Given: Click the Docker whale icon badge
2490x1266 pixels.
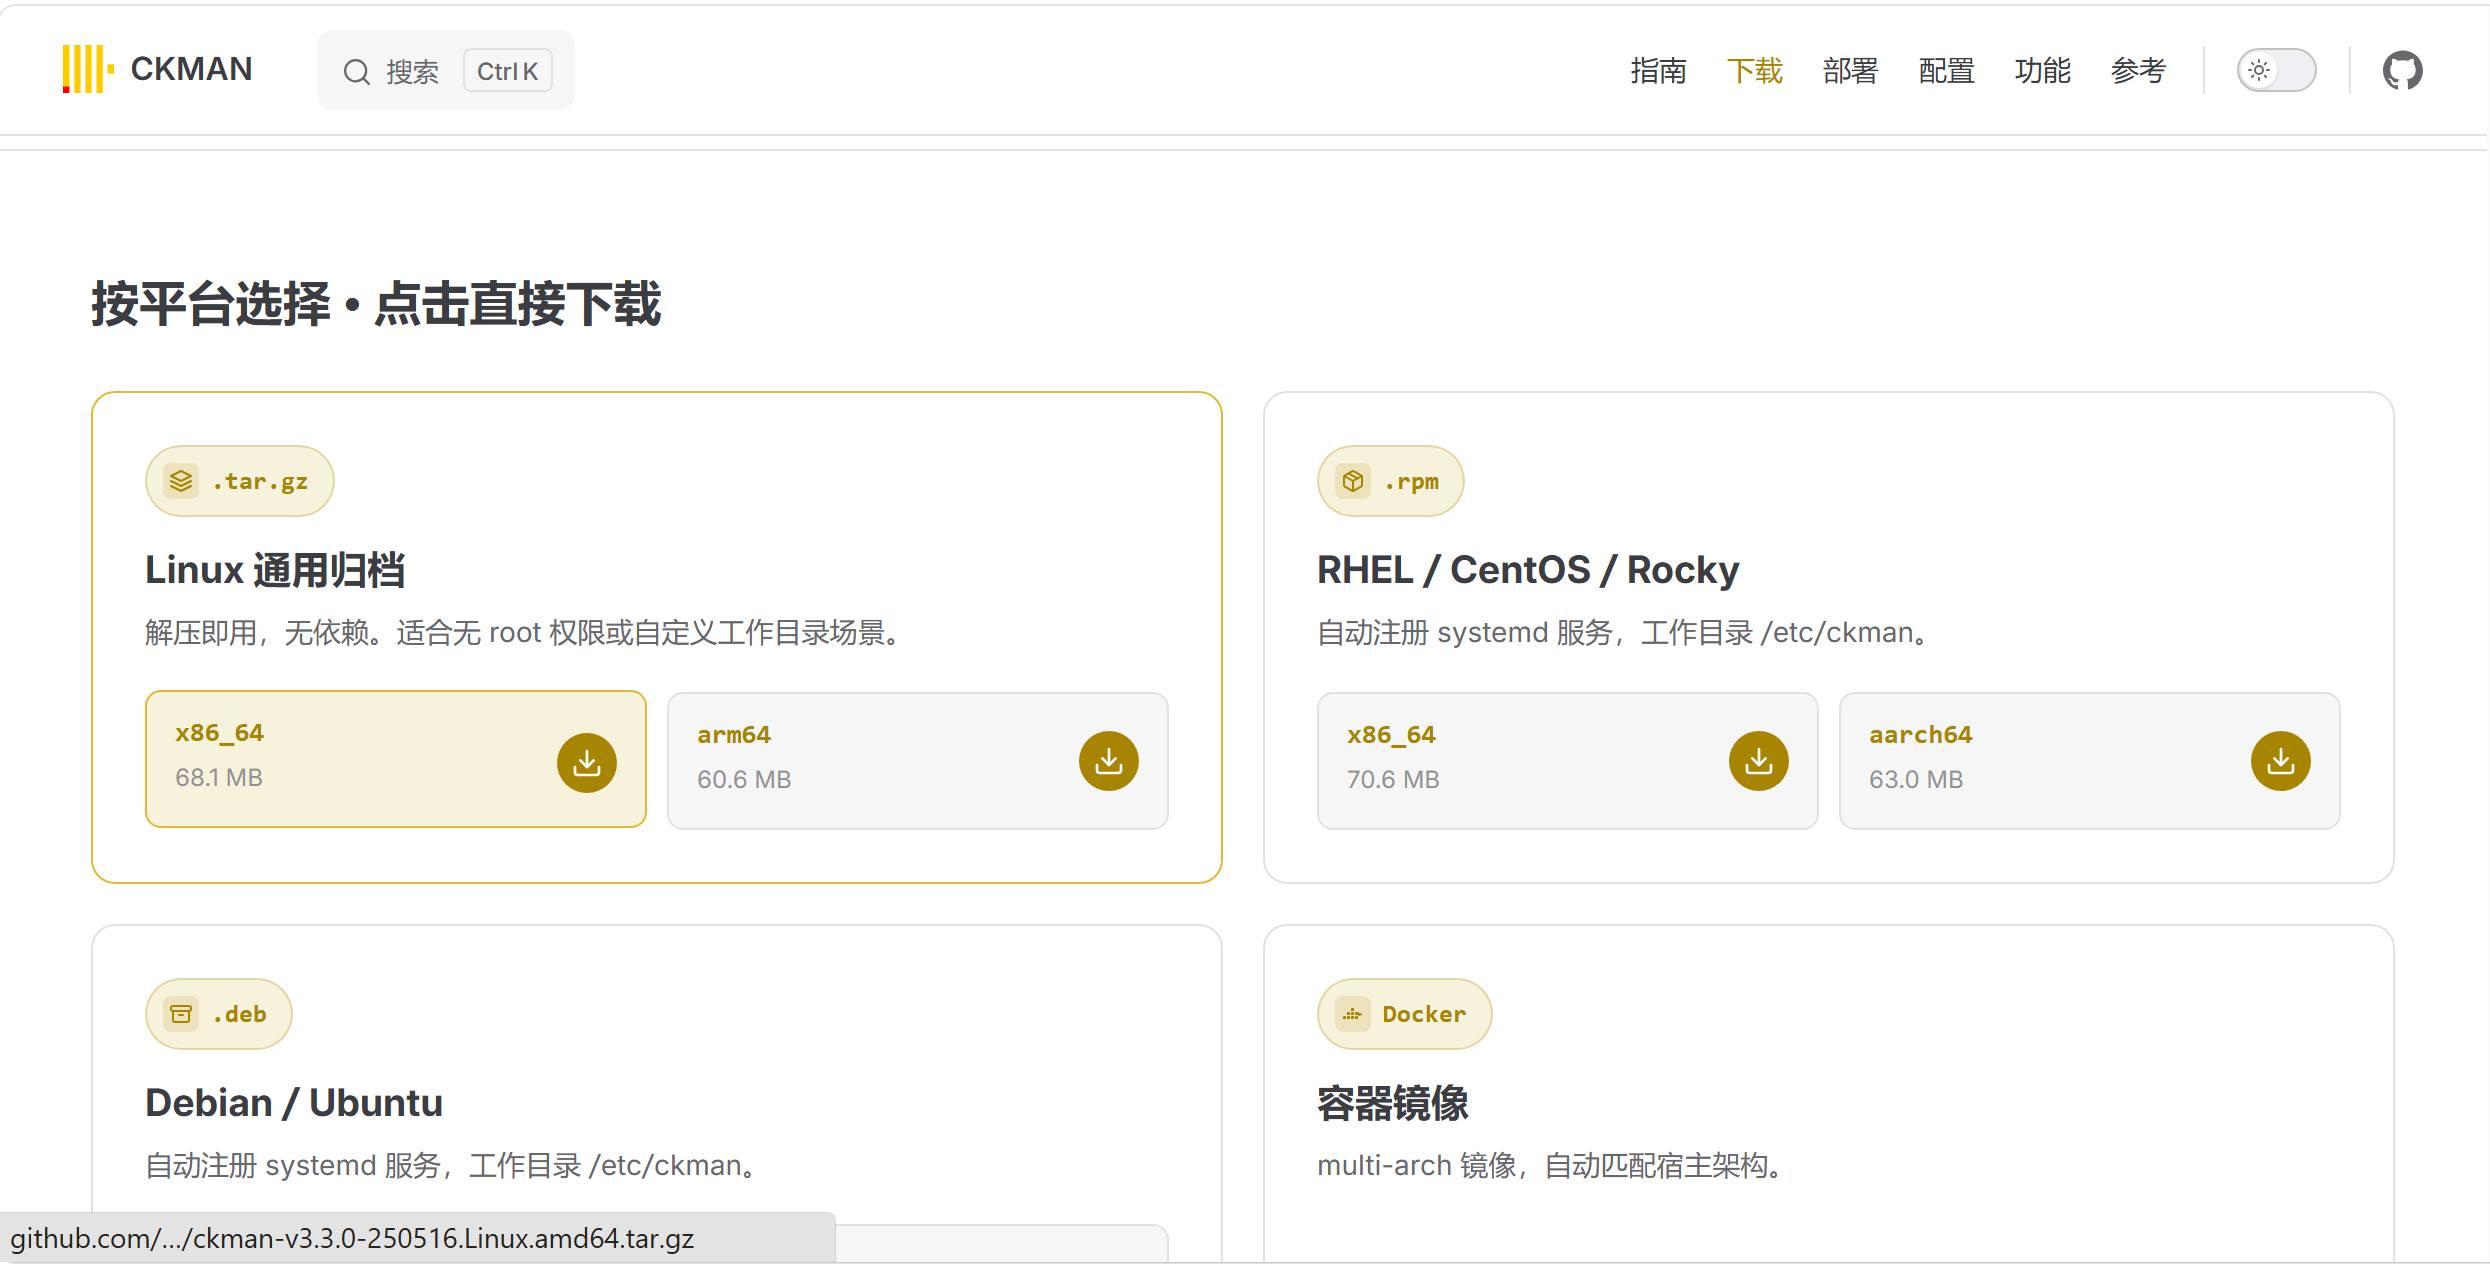Looking at the screenshot, I should 1353,1014.
